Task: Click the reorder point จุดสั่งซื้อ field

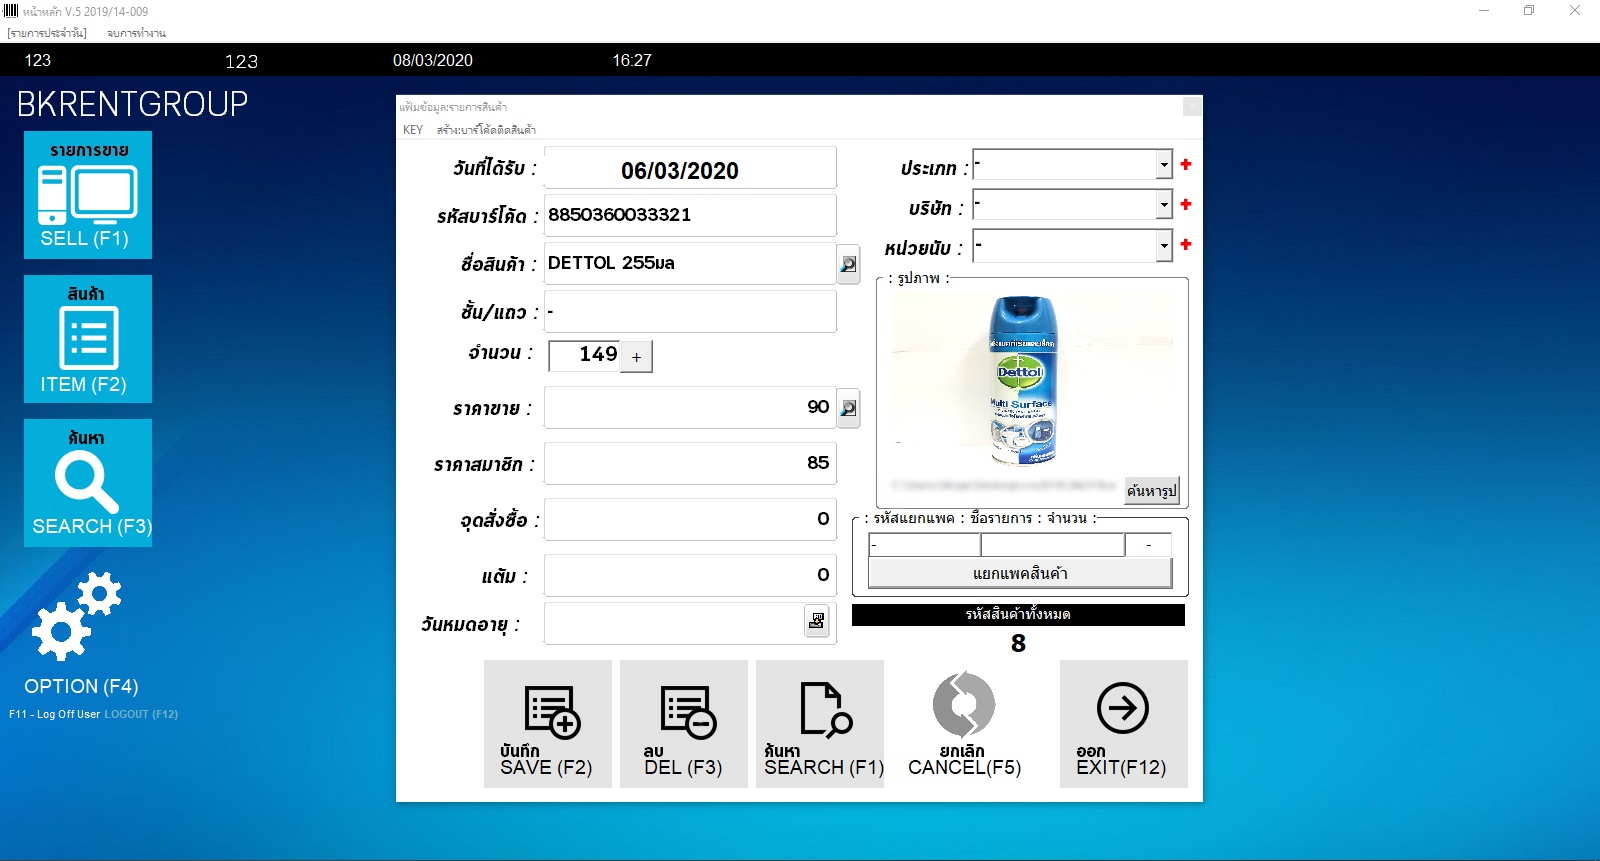Action: pyautogui.click(x=690, y=519)
